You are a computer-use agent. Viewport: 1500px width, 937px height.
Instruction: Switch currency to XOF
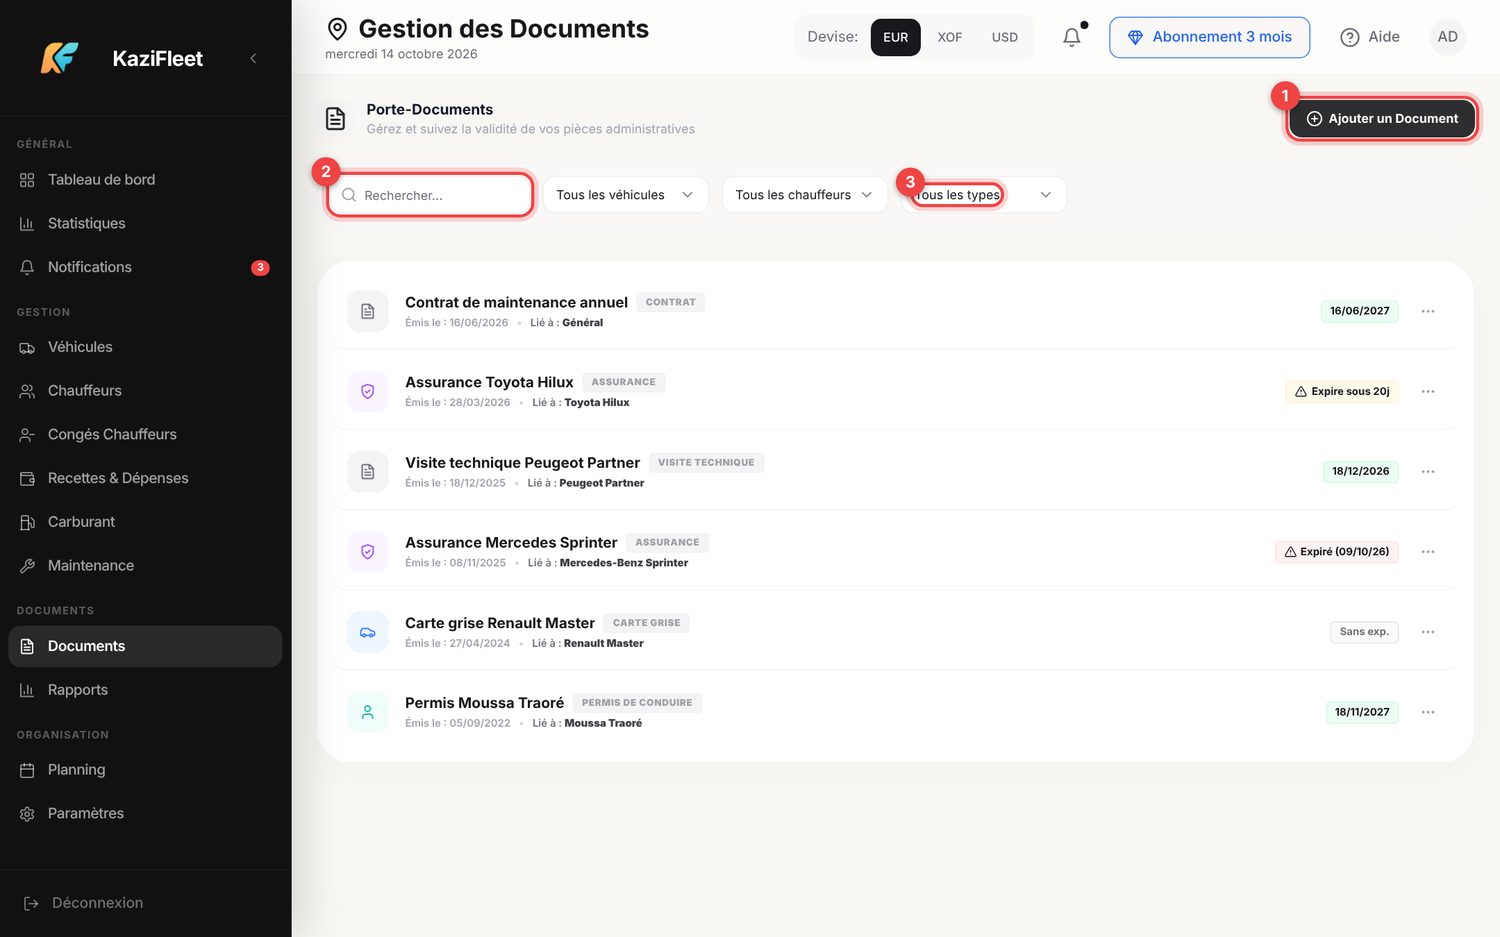[950, 37]
